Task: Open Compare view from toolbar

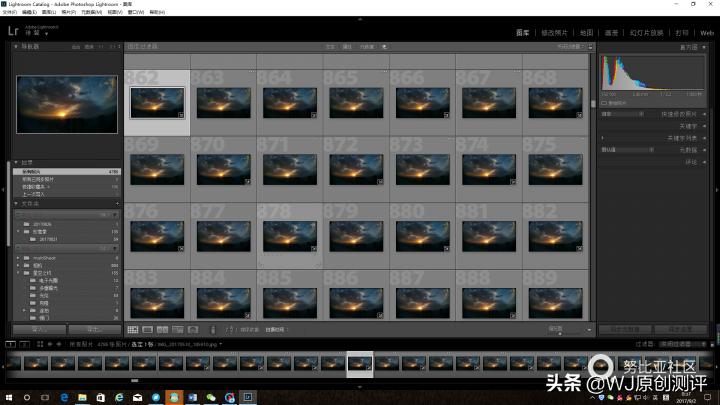Action: click(163, 329)
